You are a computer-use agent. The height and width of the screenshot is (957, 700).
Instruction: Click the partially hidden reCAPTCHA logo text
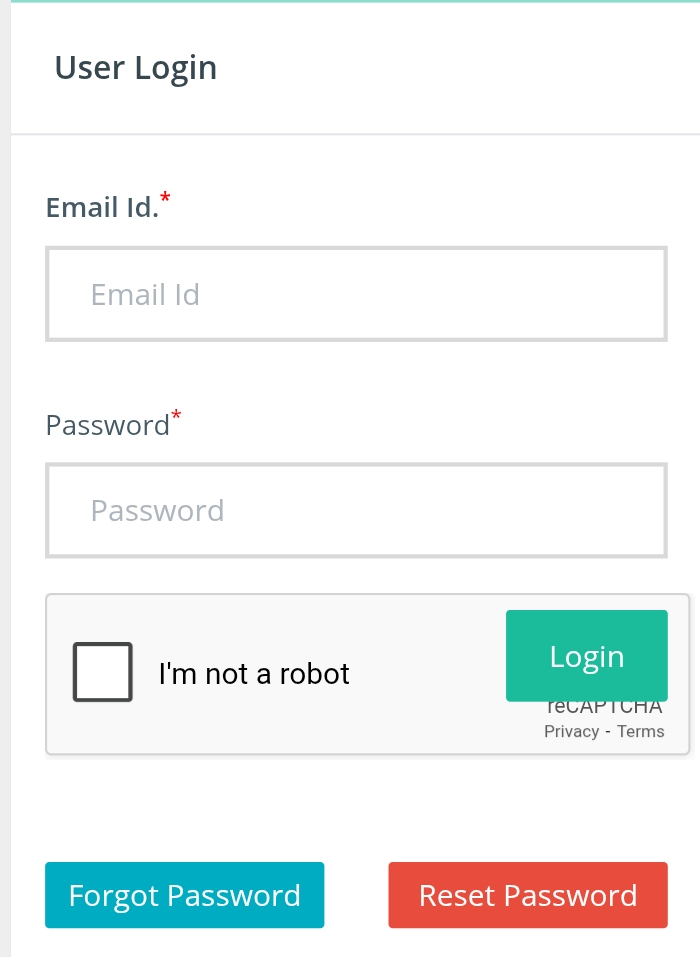pyautogui.click(x=604, y=708)
